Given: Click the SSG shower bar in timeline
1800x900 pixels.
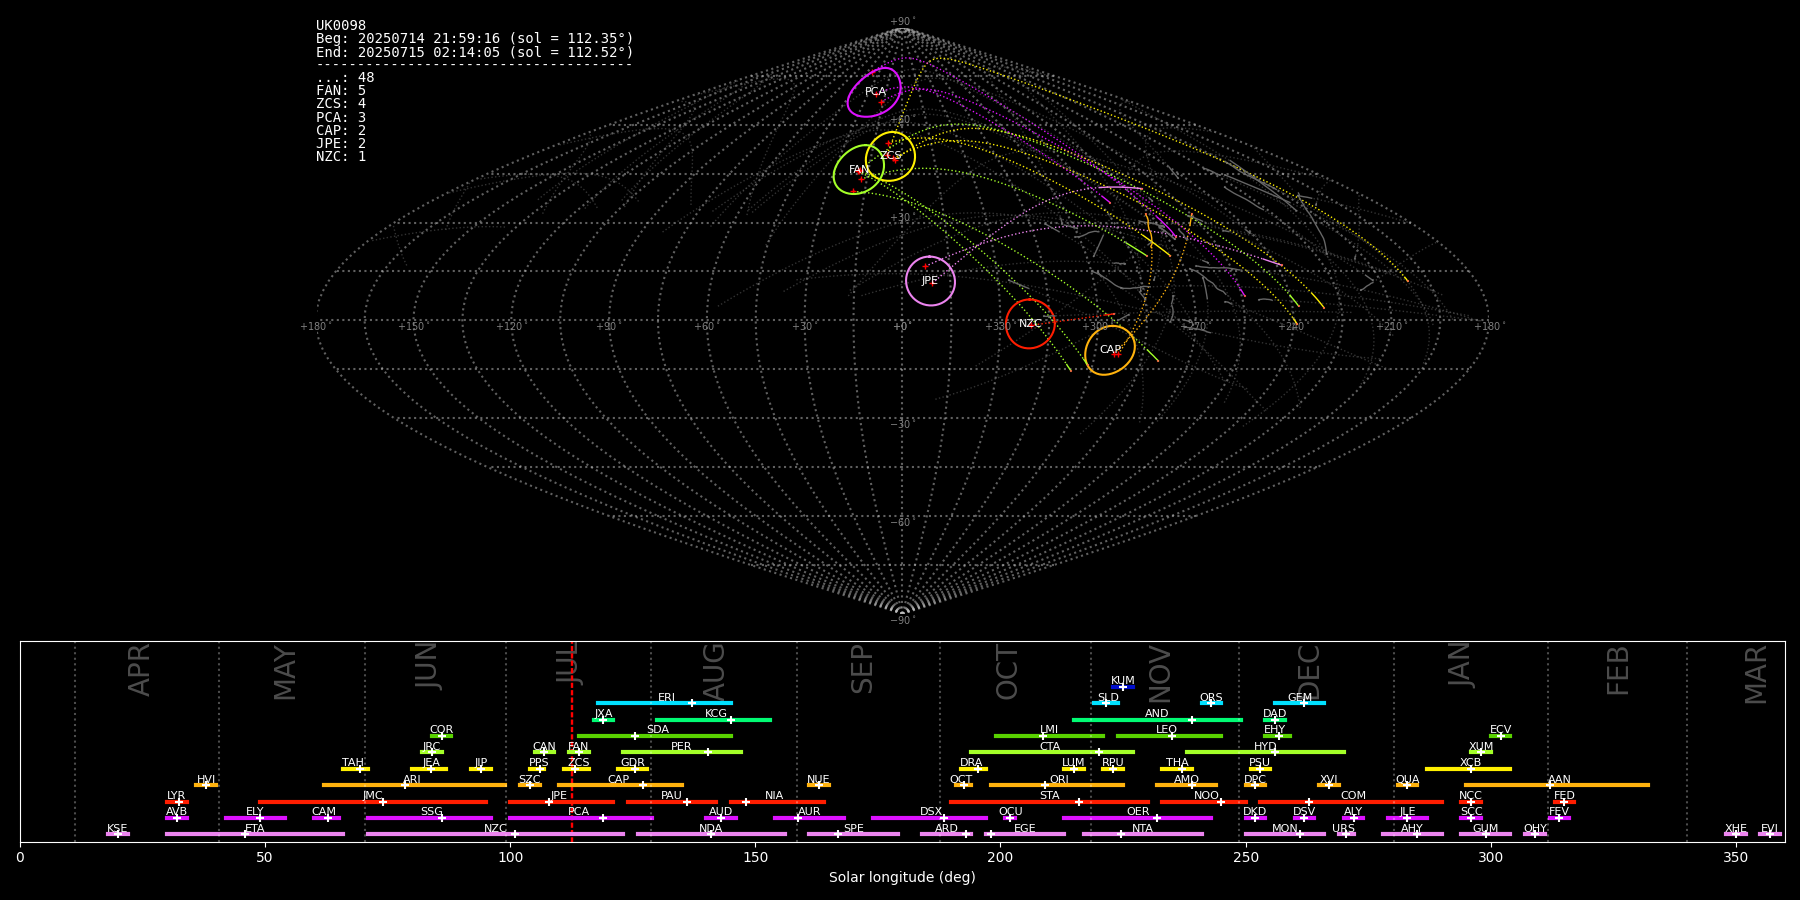Looking at the screenshot, I should pos(429,818).
